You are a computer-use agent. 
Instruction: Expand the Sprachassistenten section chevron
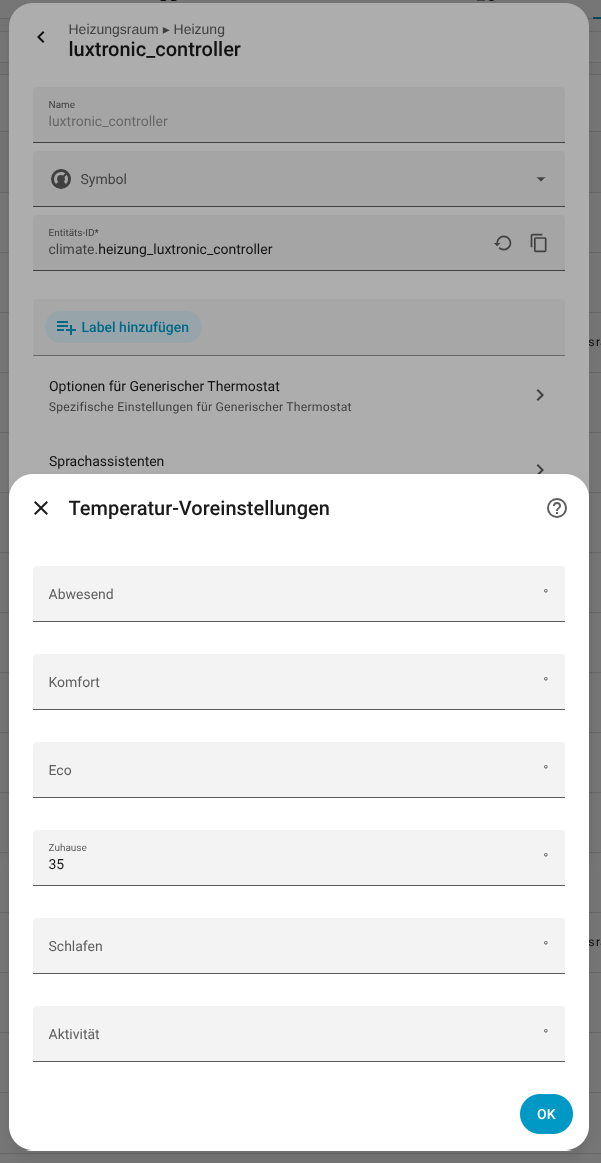540,469
